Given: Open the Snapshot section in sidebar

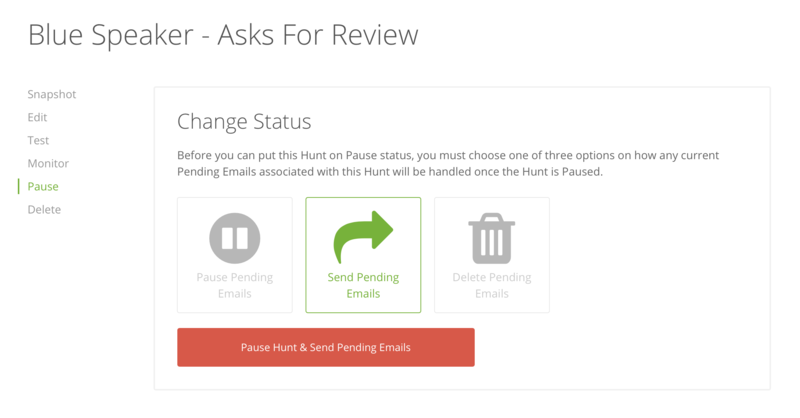Looking at the screenshot, I should [52, 94].
